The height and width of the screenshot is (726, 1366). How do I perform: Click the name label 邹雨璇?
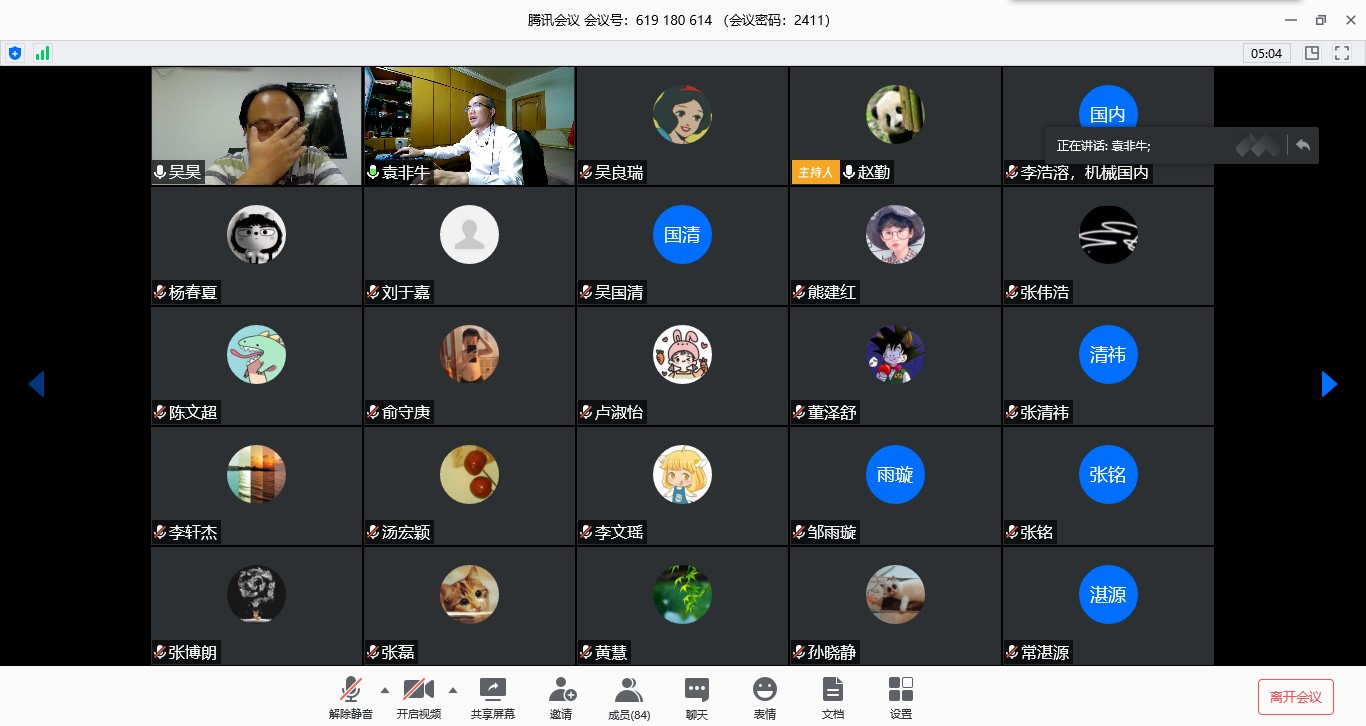point(832,532)
